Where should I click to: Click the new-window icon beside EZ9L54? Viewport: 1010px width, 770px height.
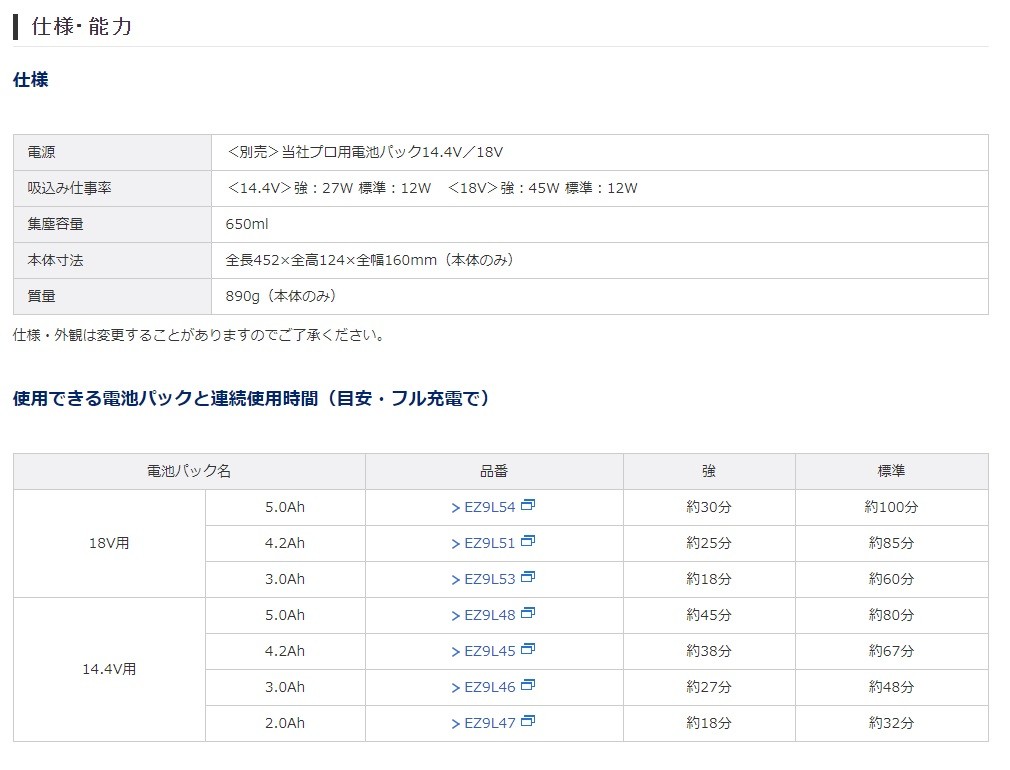coord(528,505)
